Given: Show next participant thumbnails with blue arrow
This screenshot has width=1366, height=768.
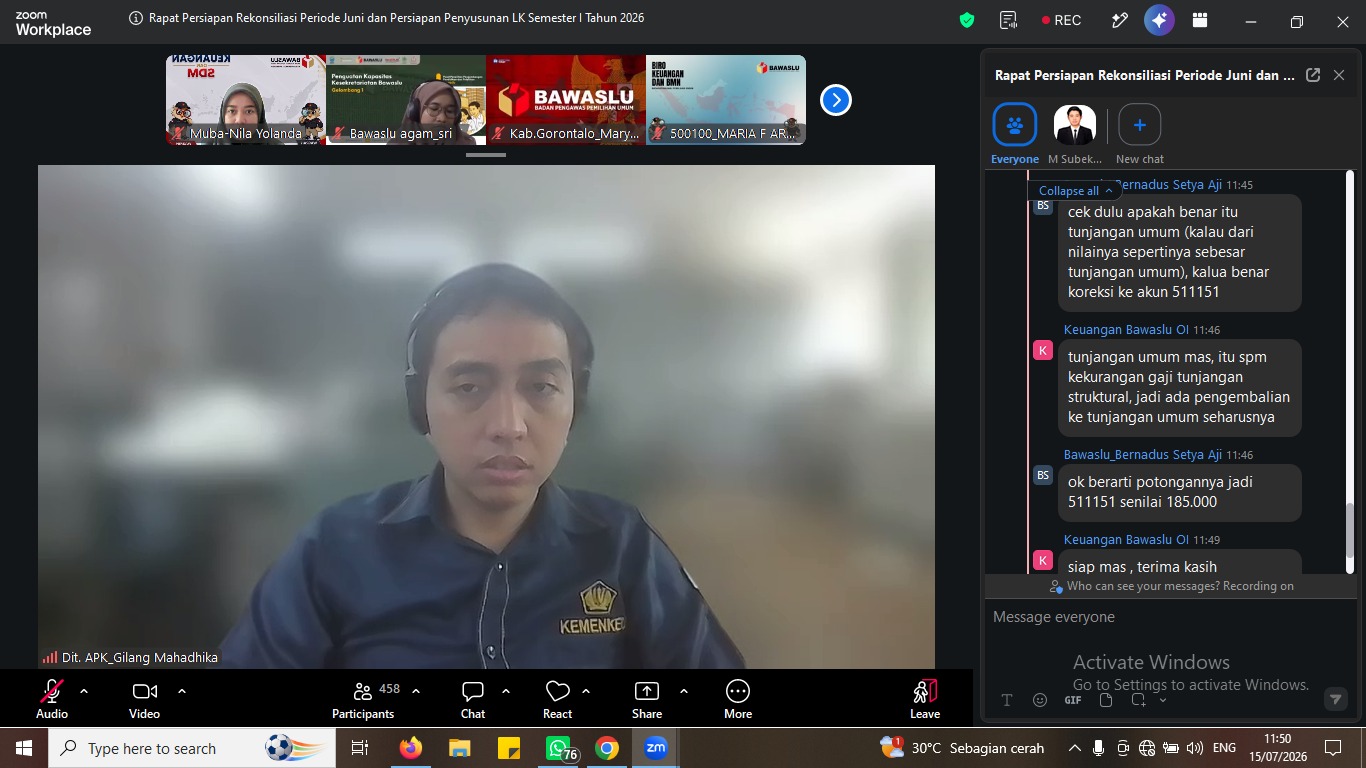Looking at the screenshot, I should pyautogui.click(x=835, y=100).
